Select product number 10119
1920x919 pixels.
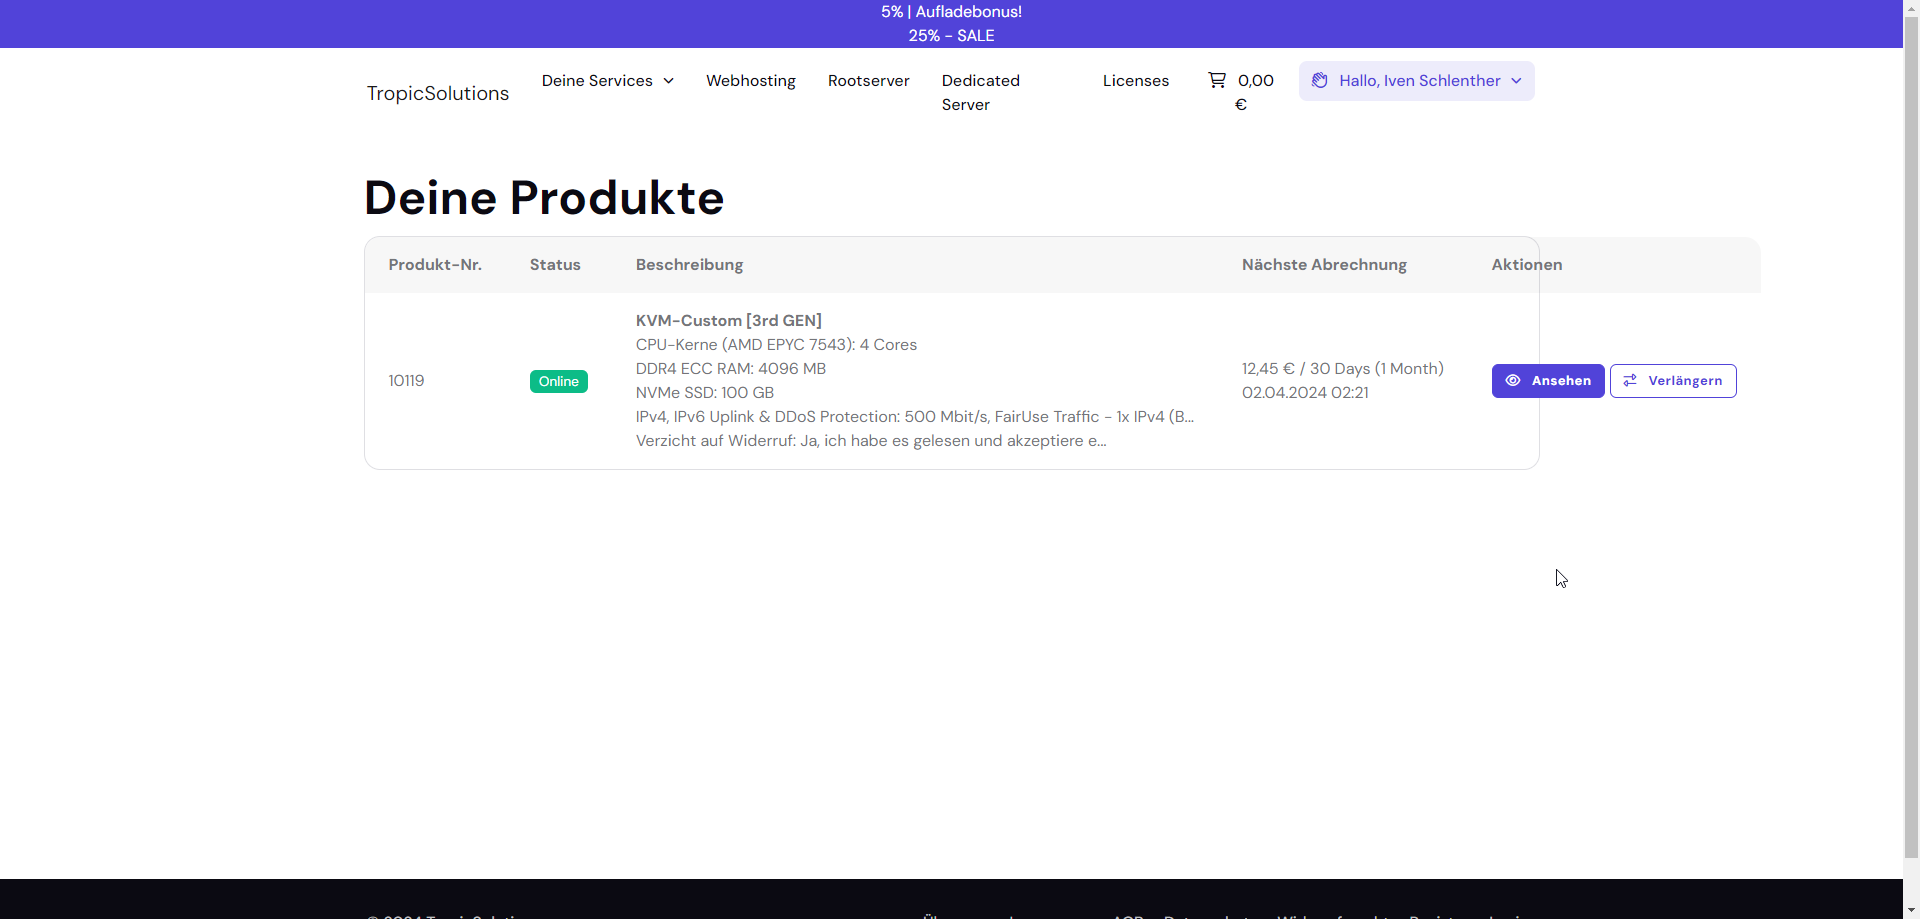pos(406,381)
